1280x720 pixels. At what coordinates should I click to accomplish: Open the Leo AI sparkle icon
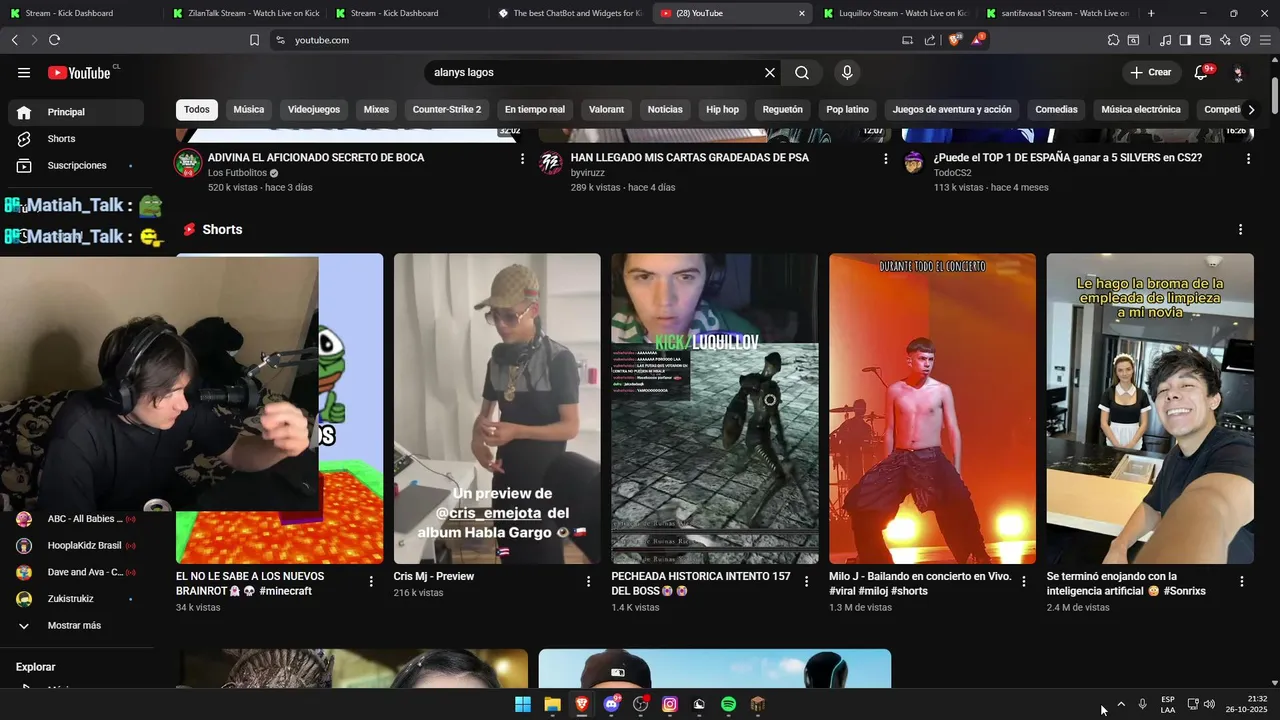1225,40
